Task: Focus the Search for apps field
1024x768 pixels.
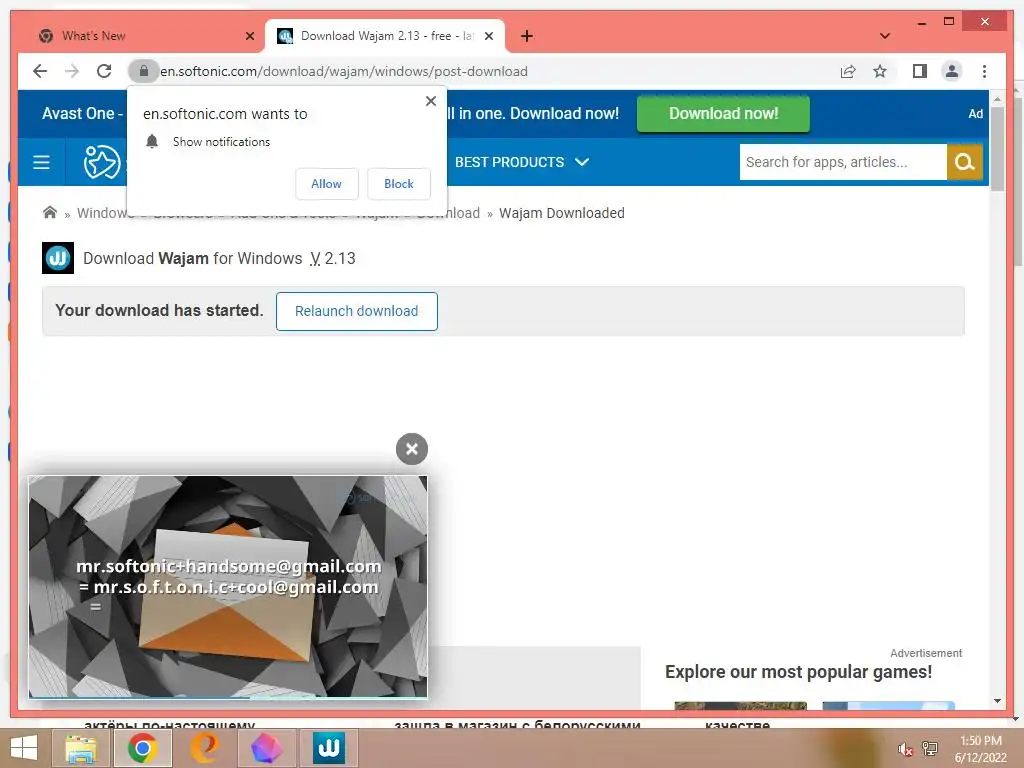Action: (842, 162)
